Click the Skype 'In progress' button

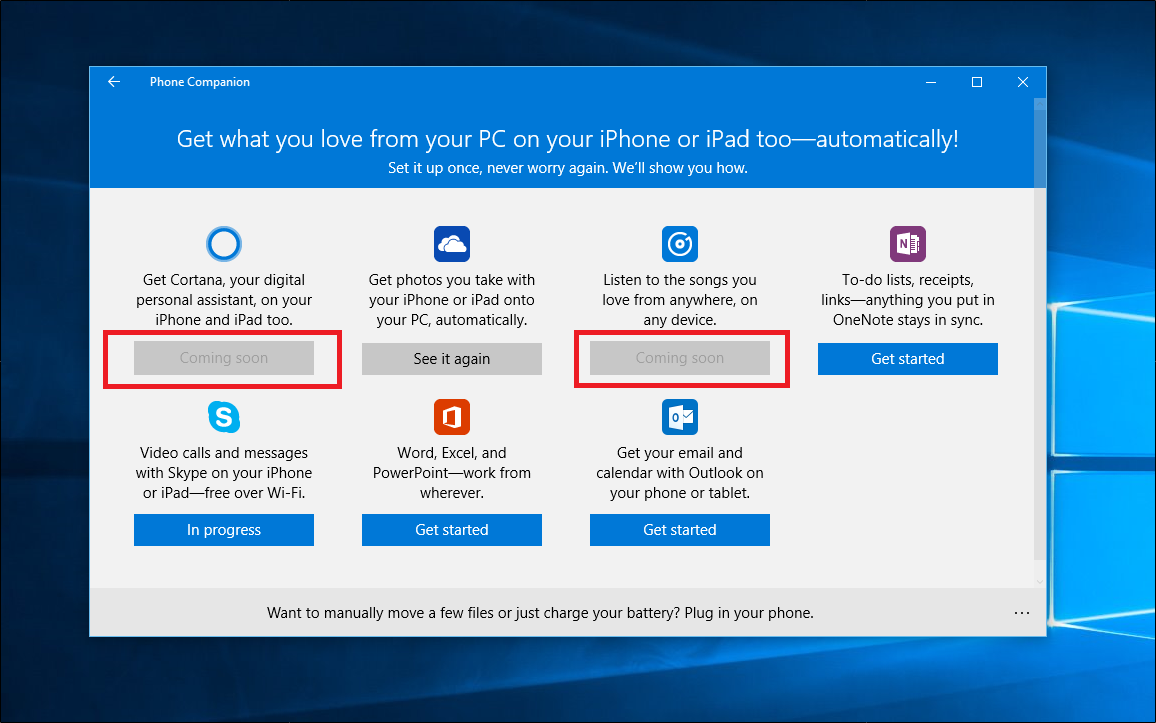tap(224, 530)
